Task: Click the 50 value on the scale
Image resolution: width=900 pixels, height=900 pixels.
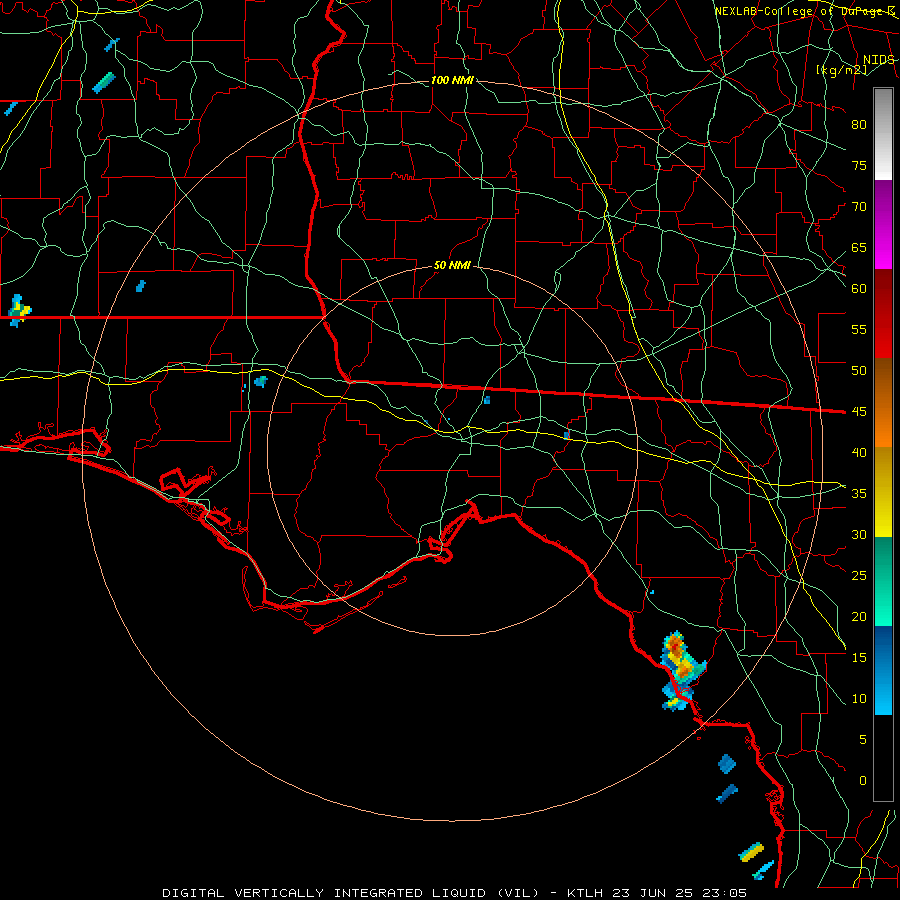Action: click(x=859, y=370)
